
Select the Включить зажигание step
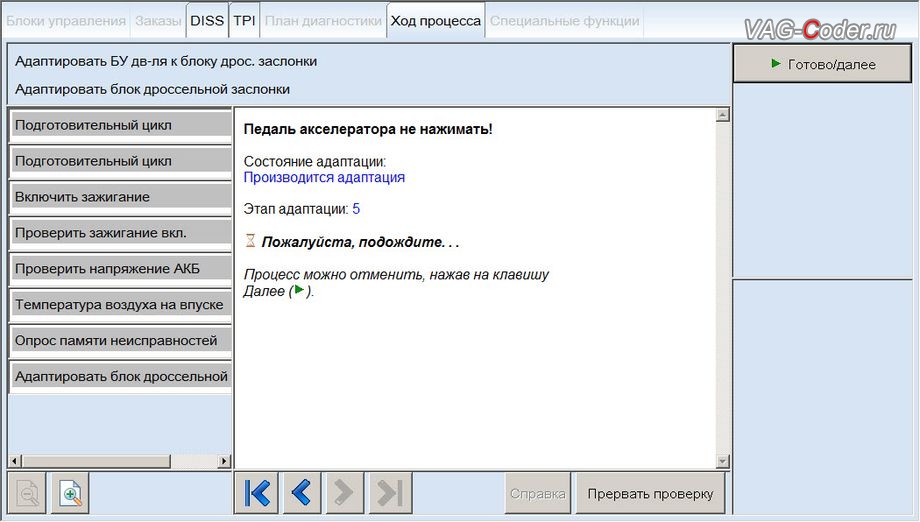[119, 197]
